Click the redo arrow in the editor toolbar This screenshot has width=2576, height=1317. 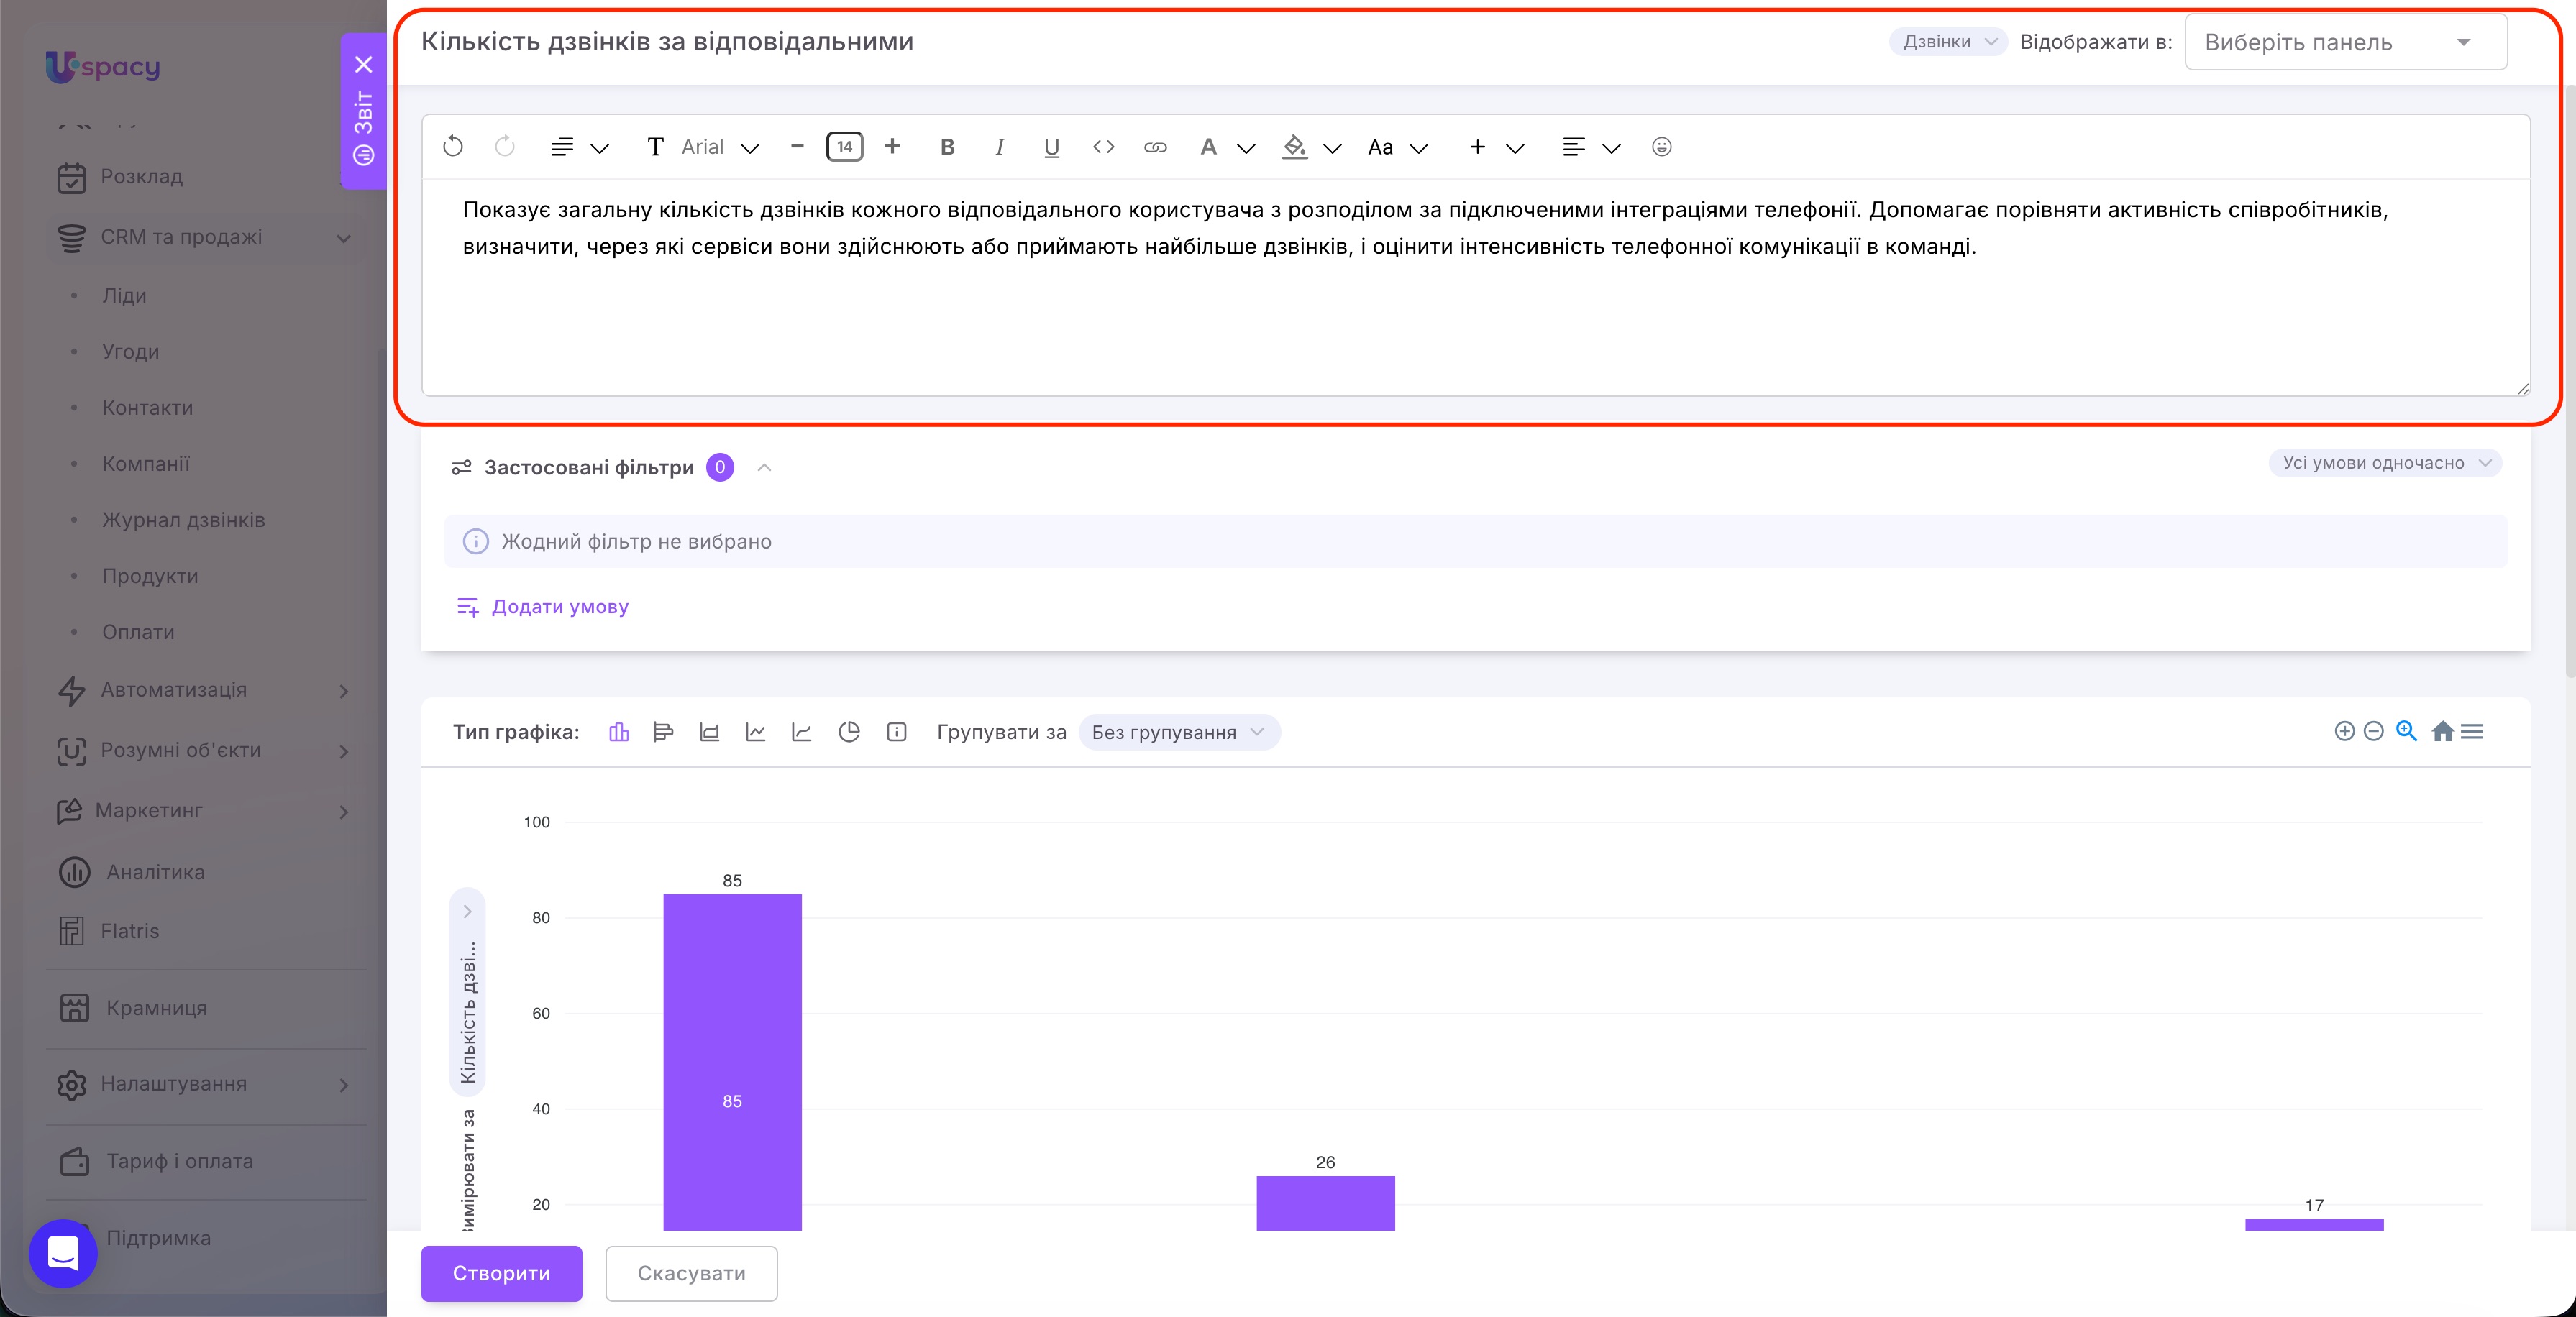505,147
